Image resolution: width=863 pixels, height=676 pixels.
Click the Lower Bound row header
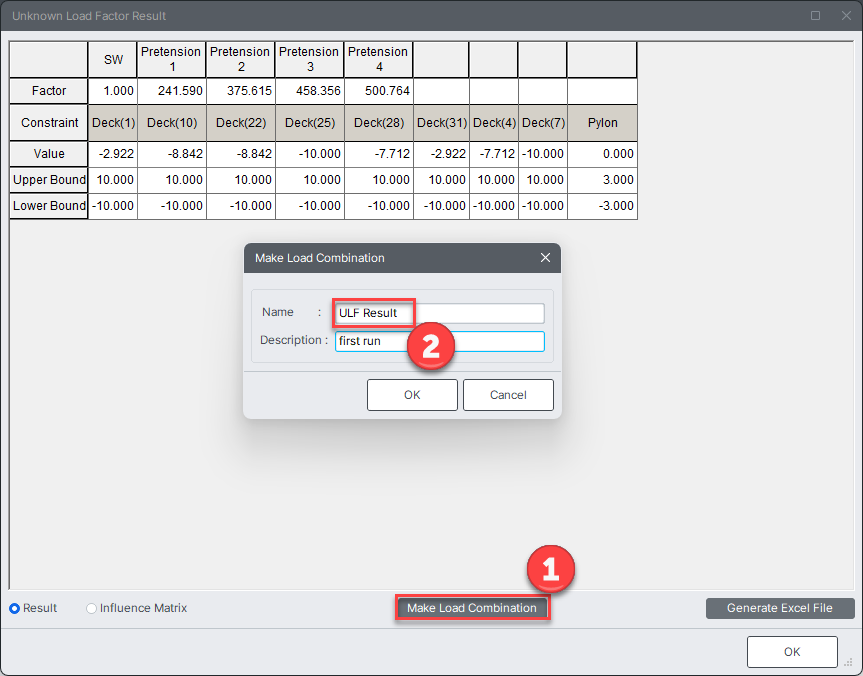tap(48, 206)
